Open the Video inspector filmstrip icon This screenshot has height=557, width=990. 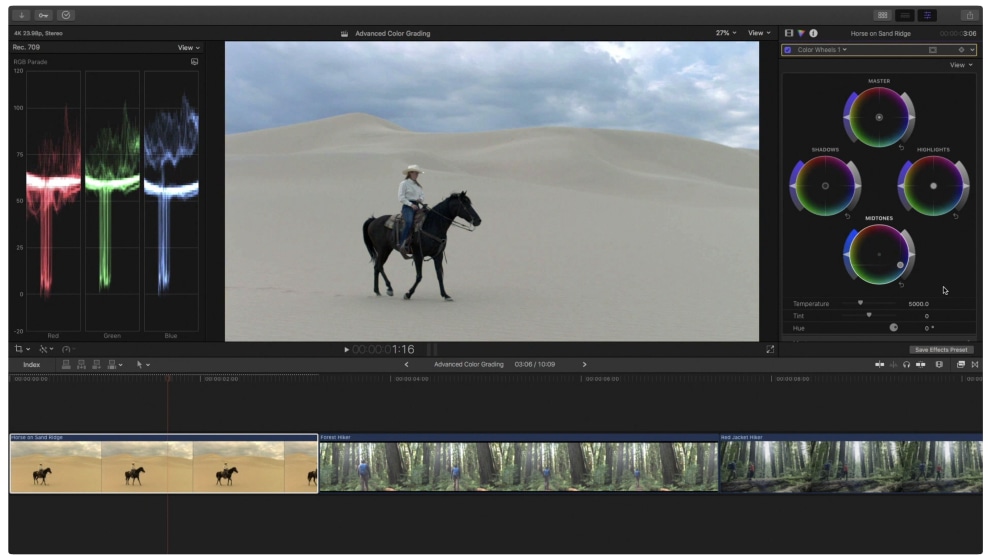pos(789,33)
